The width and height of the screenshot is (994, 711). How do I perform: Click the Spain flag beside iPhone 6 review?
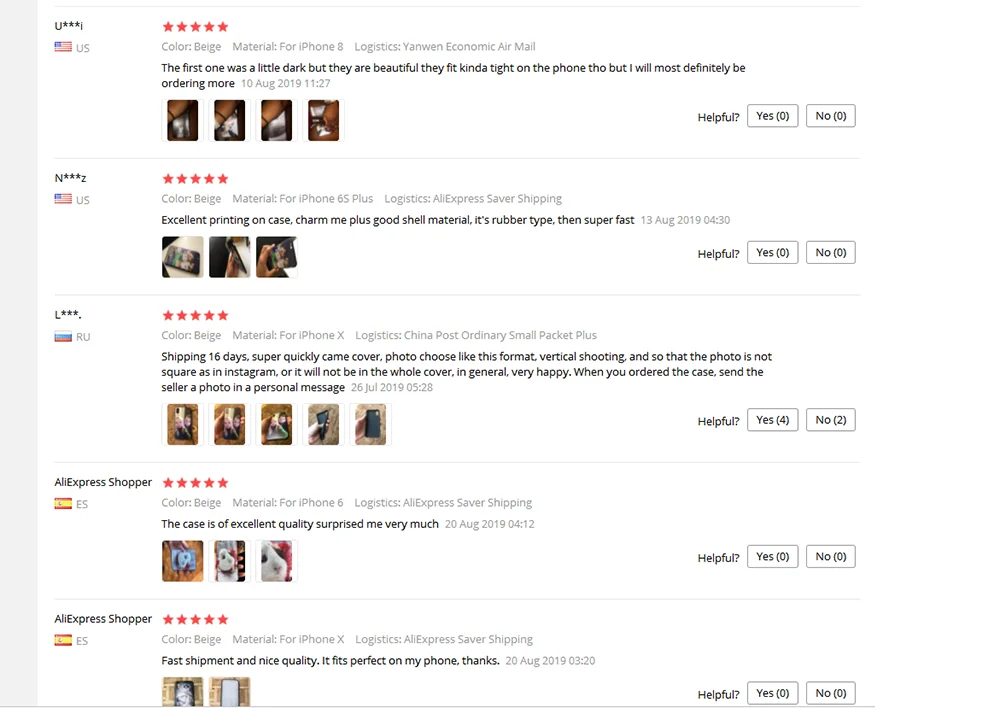pyautogui.click(x=63, y=504)
